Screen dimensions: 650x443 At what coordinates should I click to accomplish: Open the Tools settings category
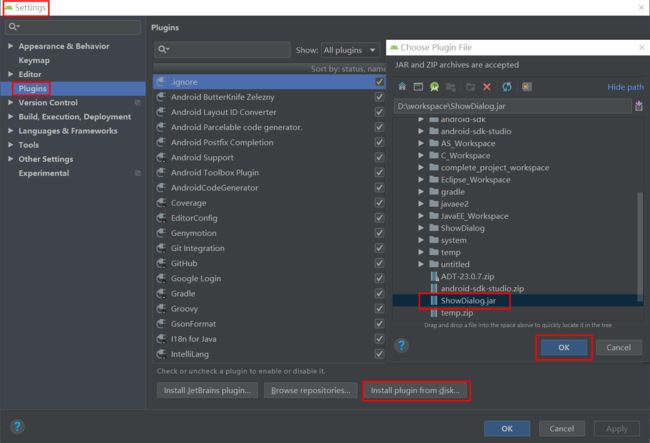29,145
